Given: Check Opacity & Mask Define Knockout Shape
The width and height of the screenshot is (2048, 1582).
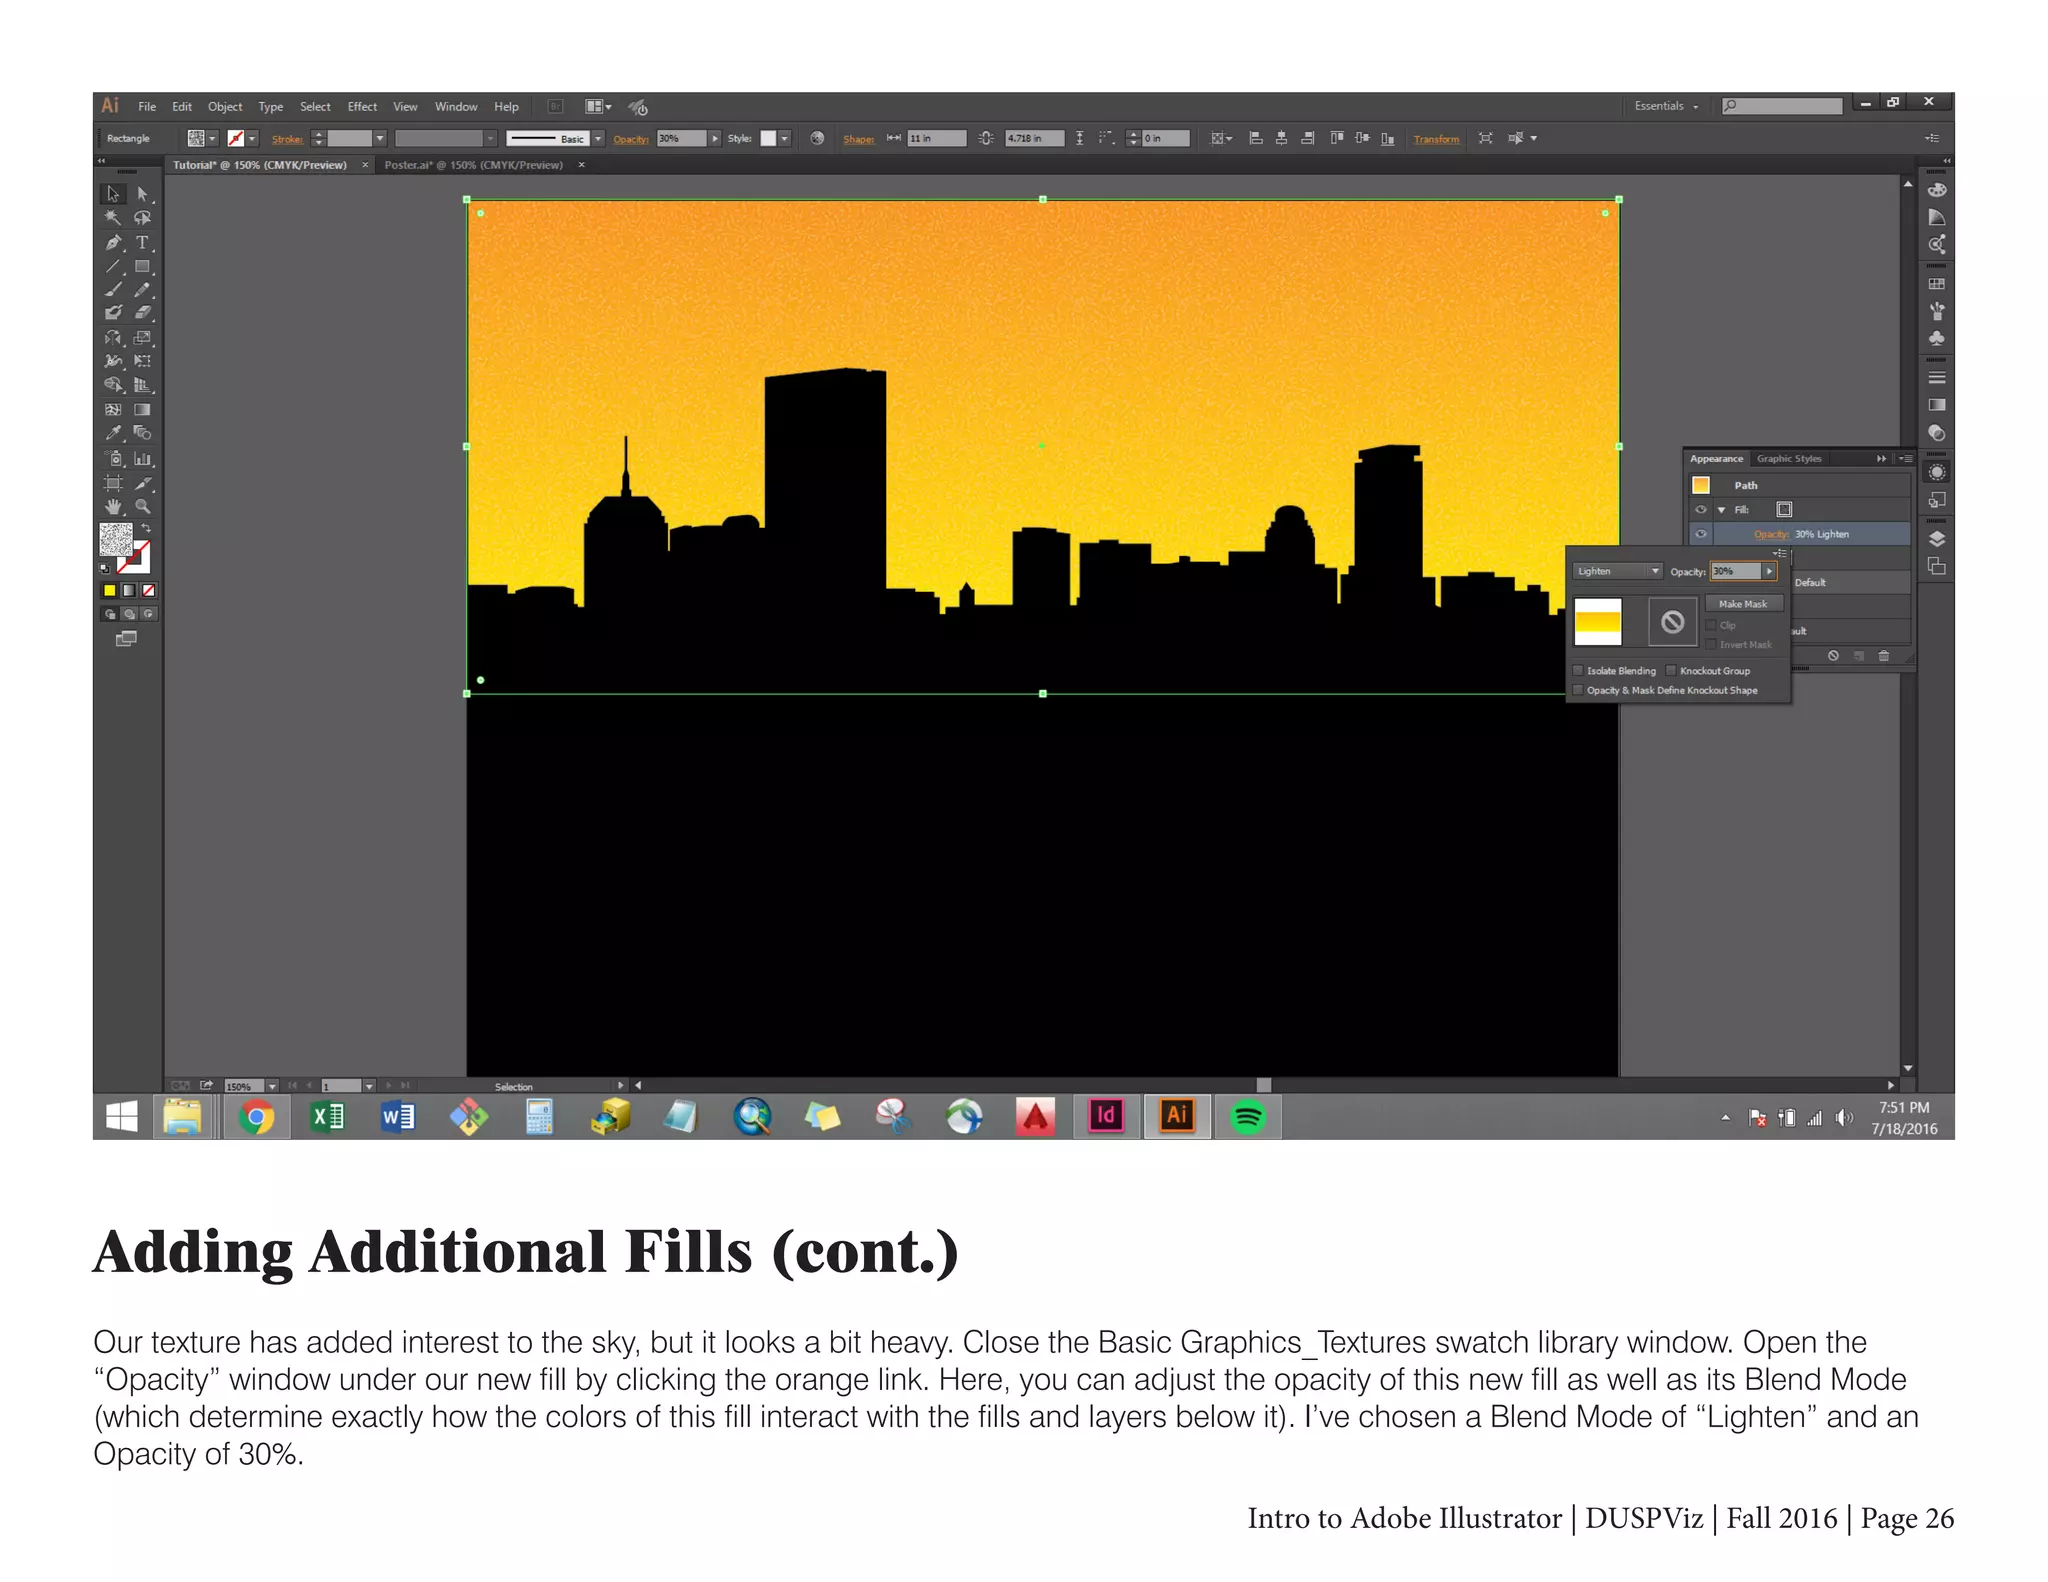Looking at the screenshot, I should [x=1578, y=690].
